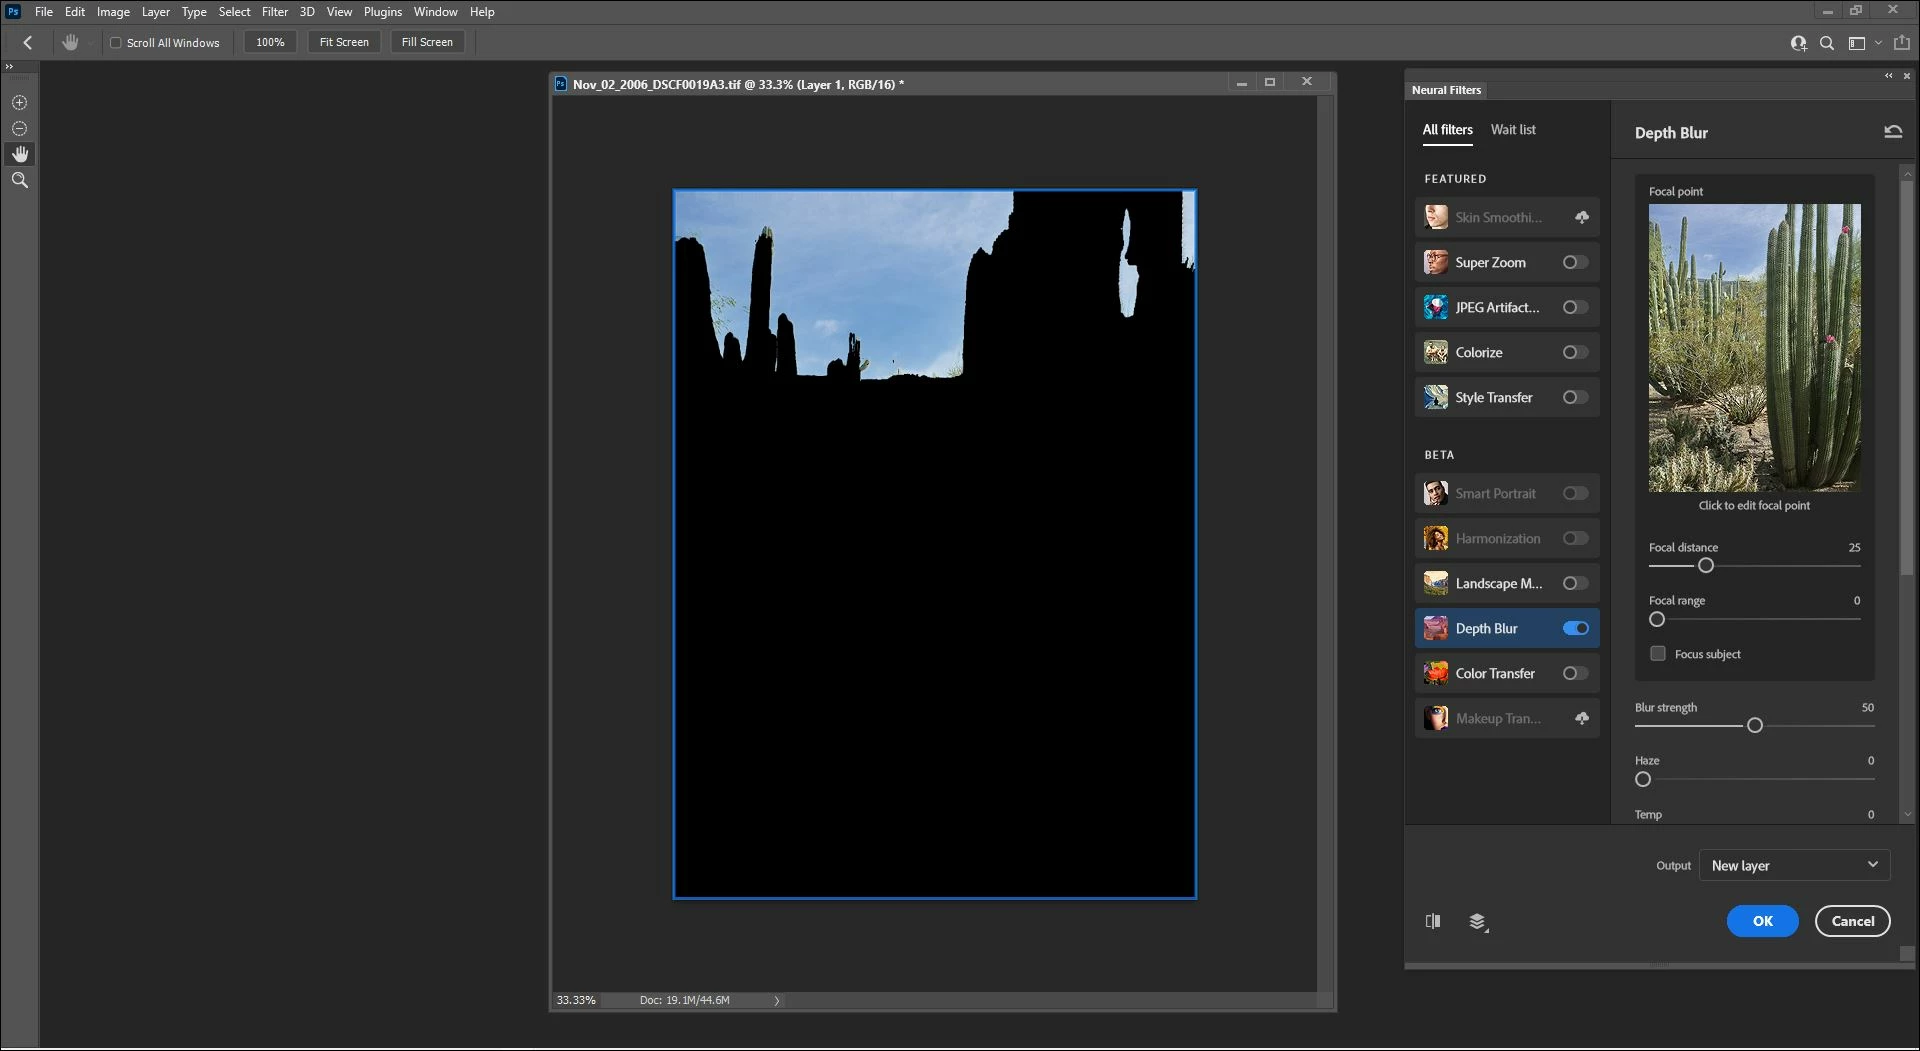The image size is (1920, 1051).
Task: Click the Haze slider handle
Action: click(1643, 779)
